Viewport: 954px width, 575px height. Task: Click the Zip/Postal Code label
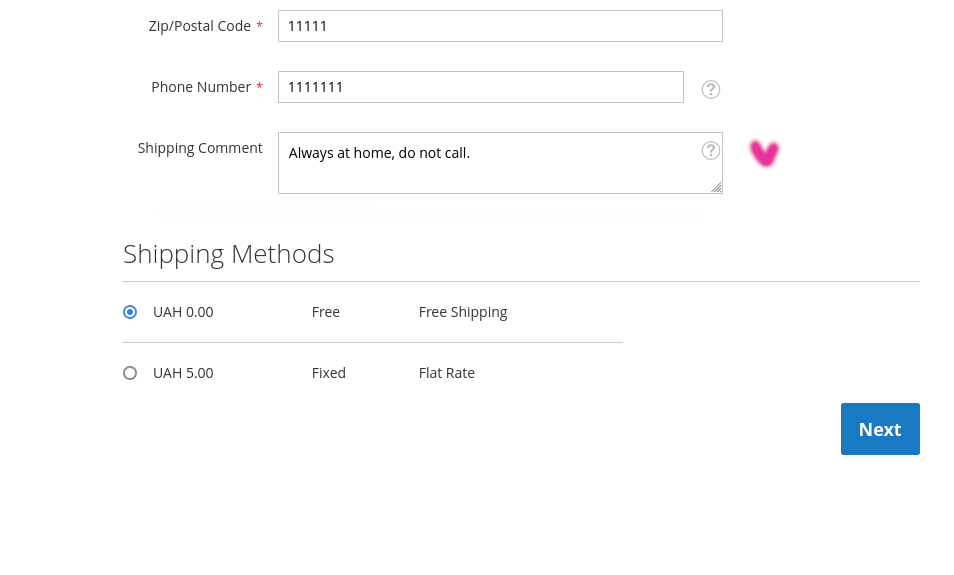199,26
